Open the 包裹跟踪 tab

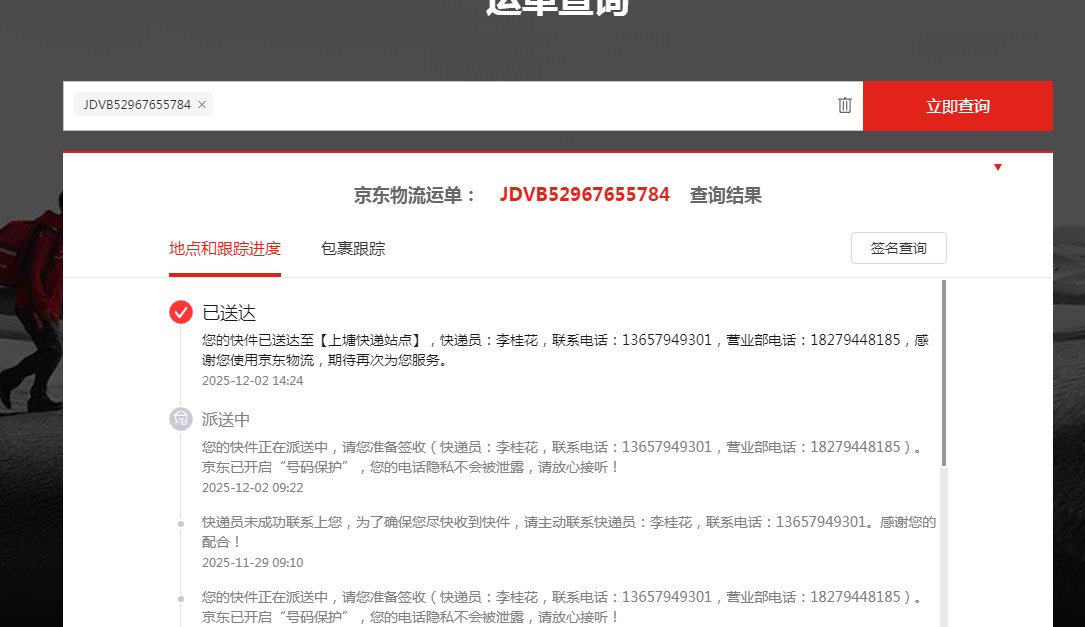point(353,249)
